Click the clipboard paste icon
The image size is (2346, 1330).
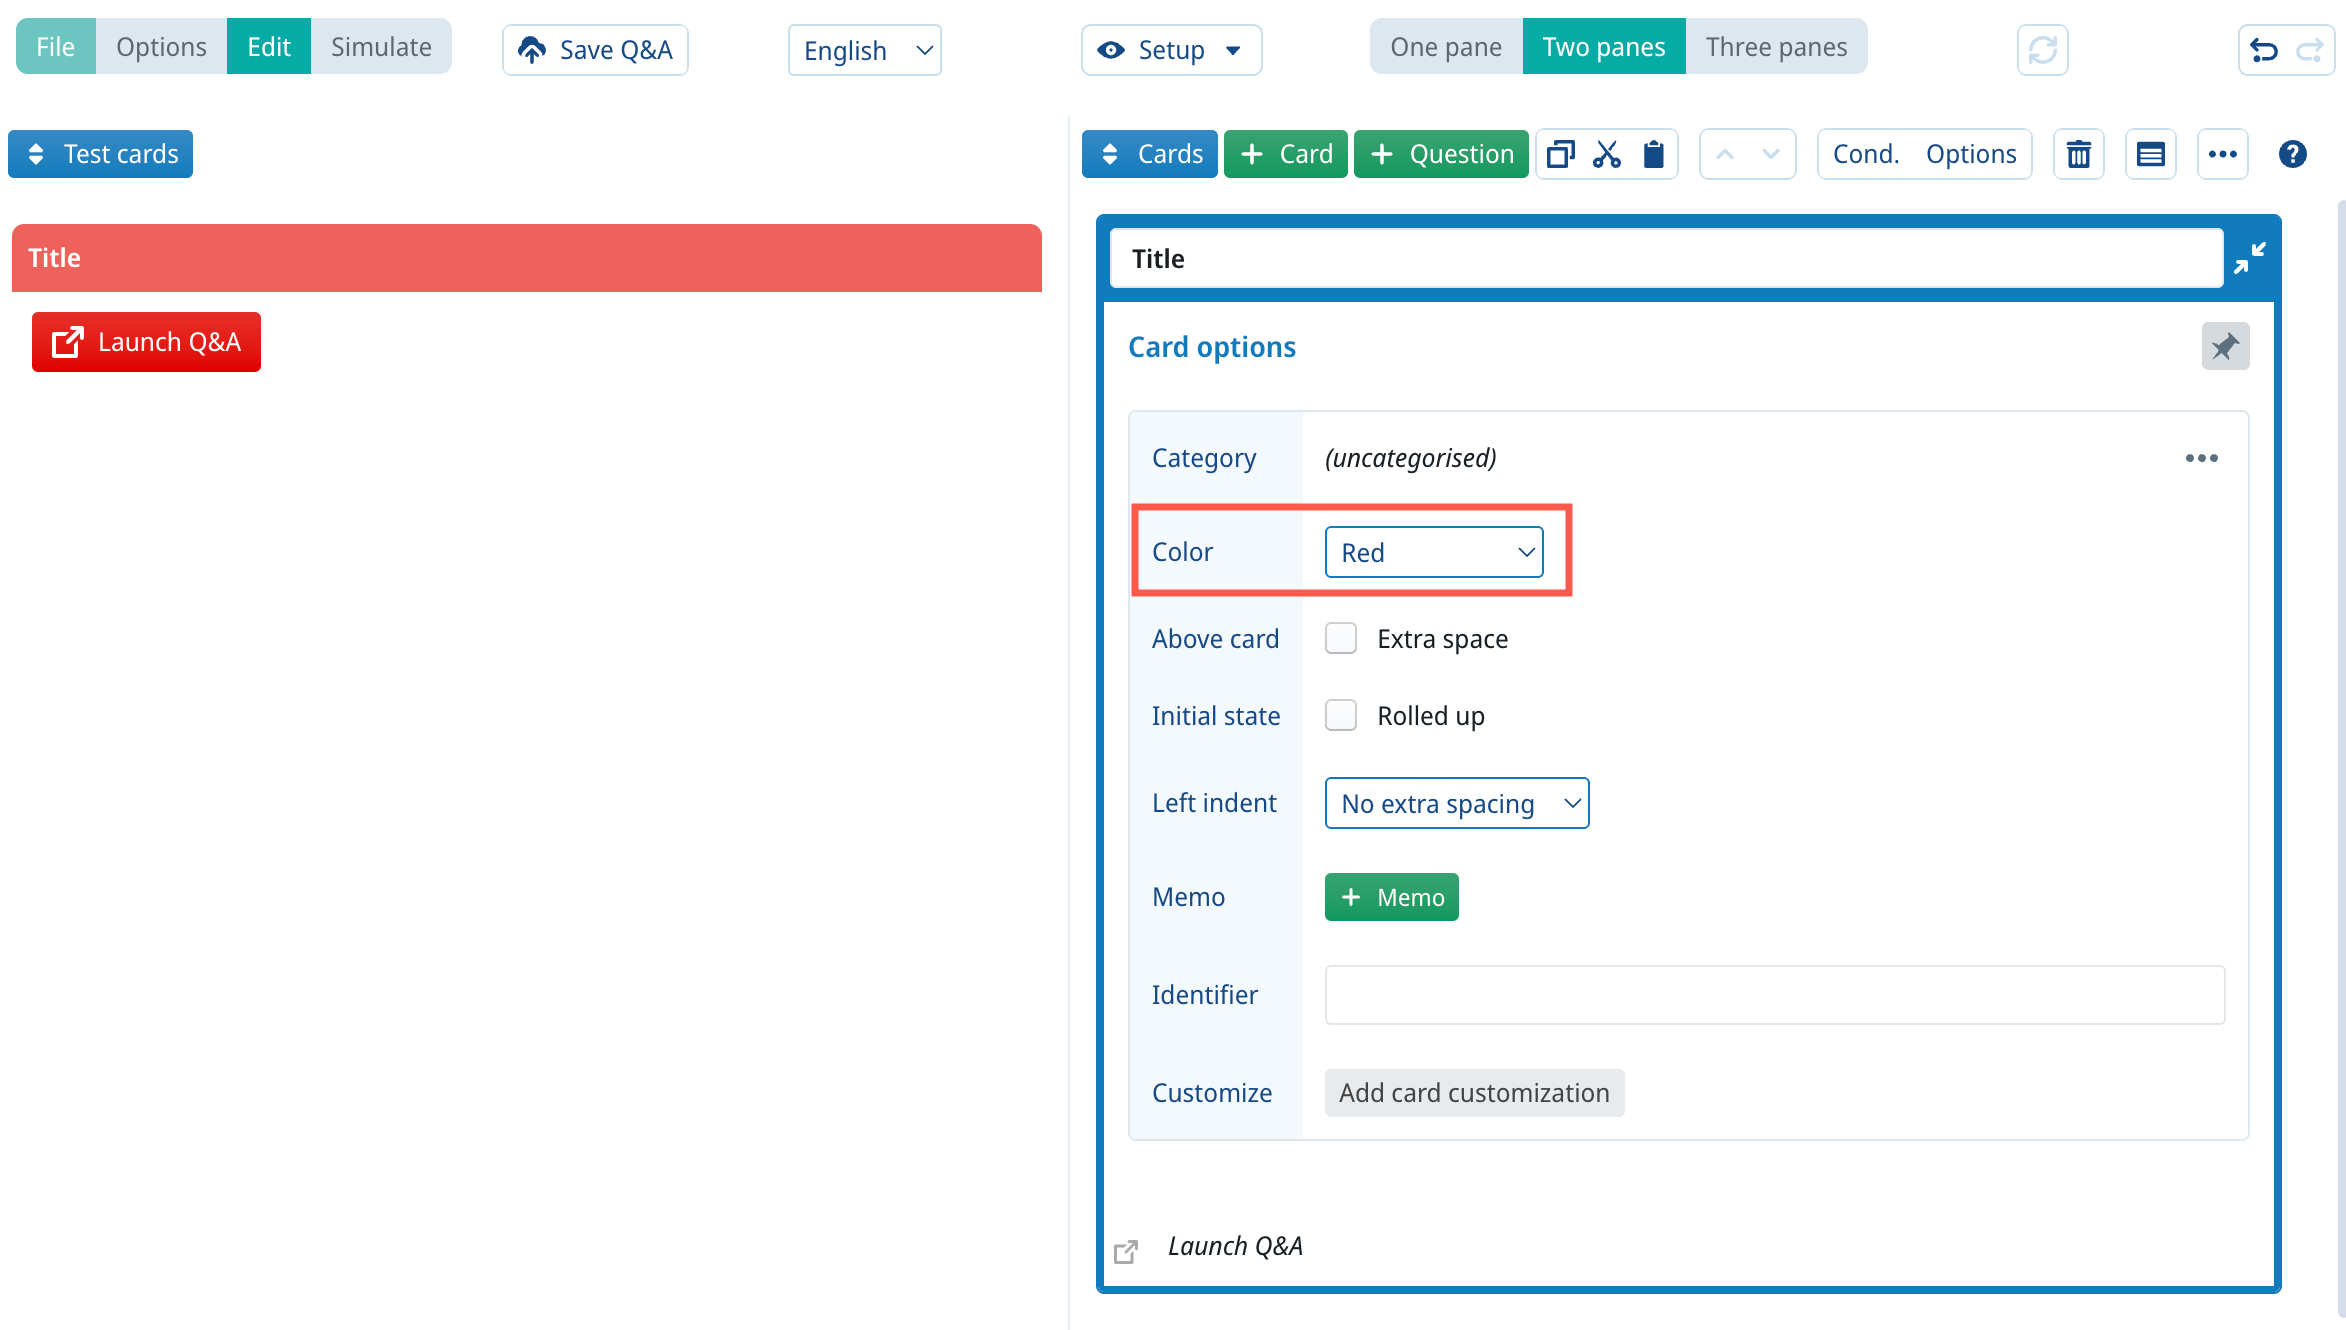[1654, 154]
